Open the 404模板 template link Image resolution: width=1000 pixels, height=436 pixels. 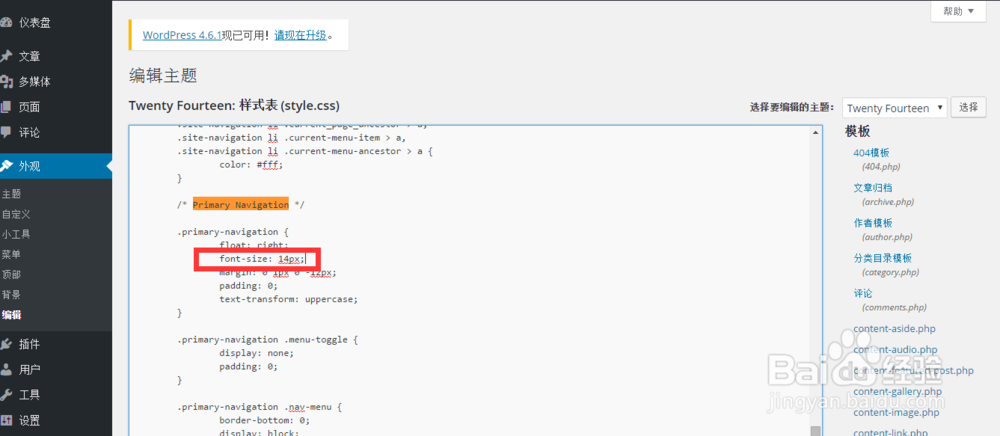click(x=871, y=153)
